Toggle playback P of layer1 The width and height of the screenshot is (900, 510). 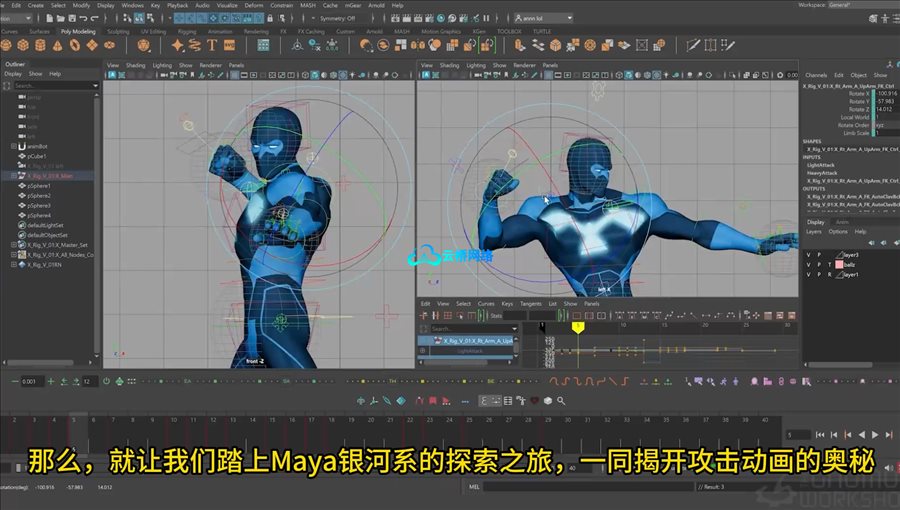tap(820, 275)
